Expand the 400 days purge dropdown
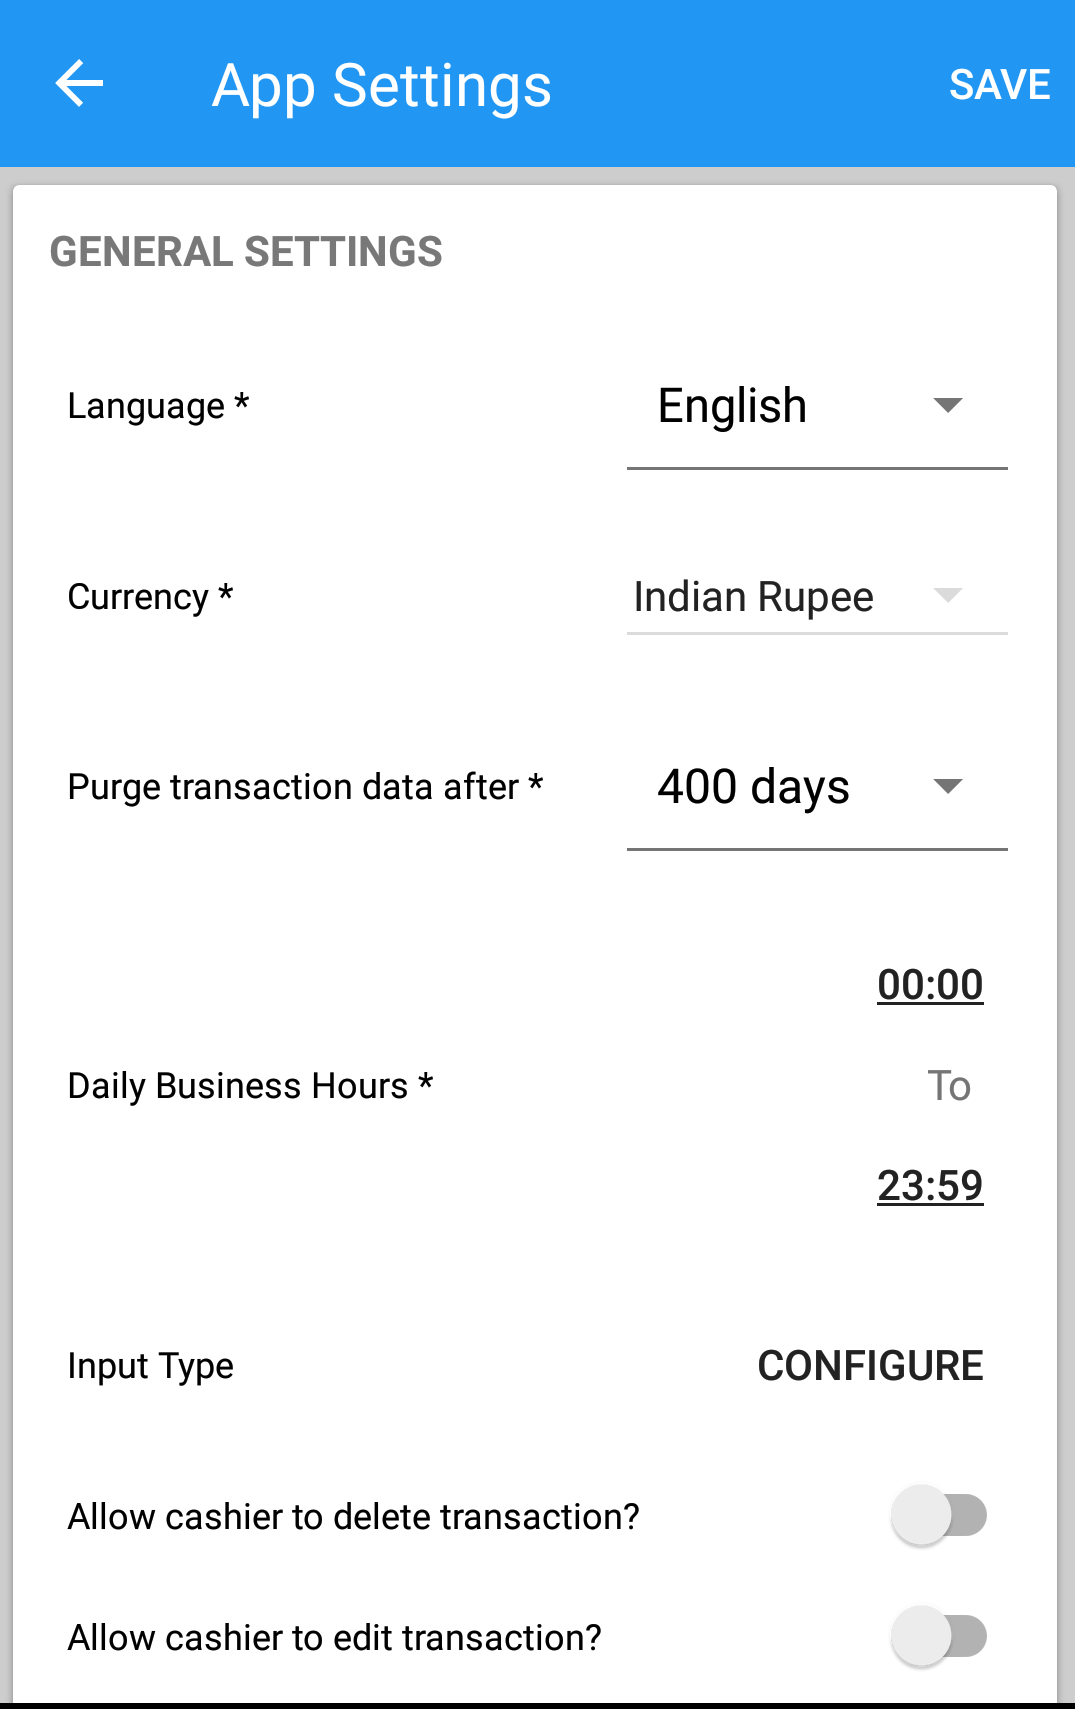The image size is (1077, 1709). (817, 788)
